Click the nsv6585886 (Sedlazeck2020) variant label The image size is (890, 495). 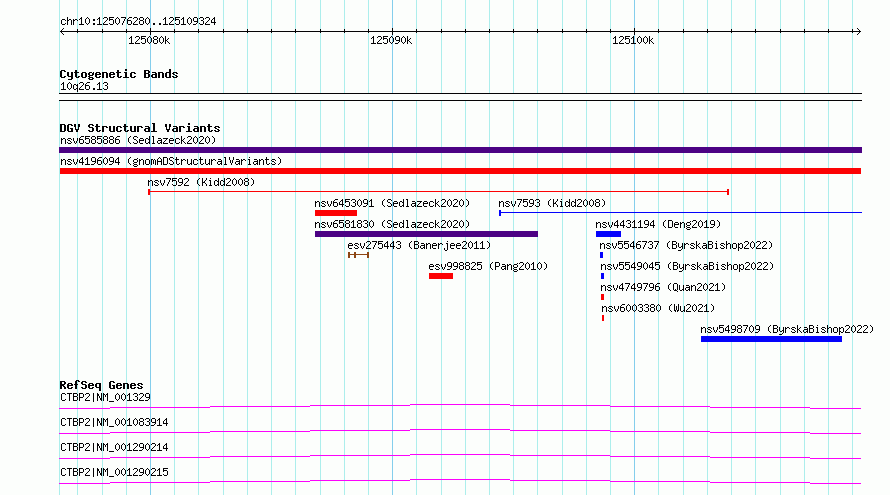click(138, 140)
